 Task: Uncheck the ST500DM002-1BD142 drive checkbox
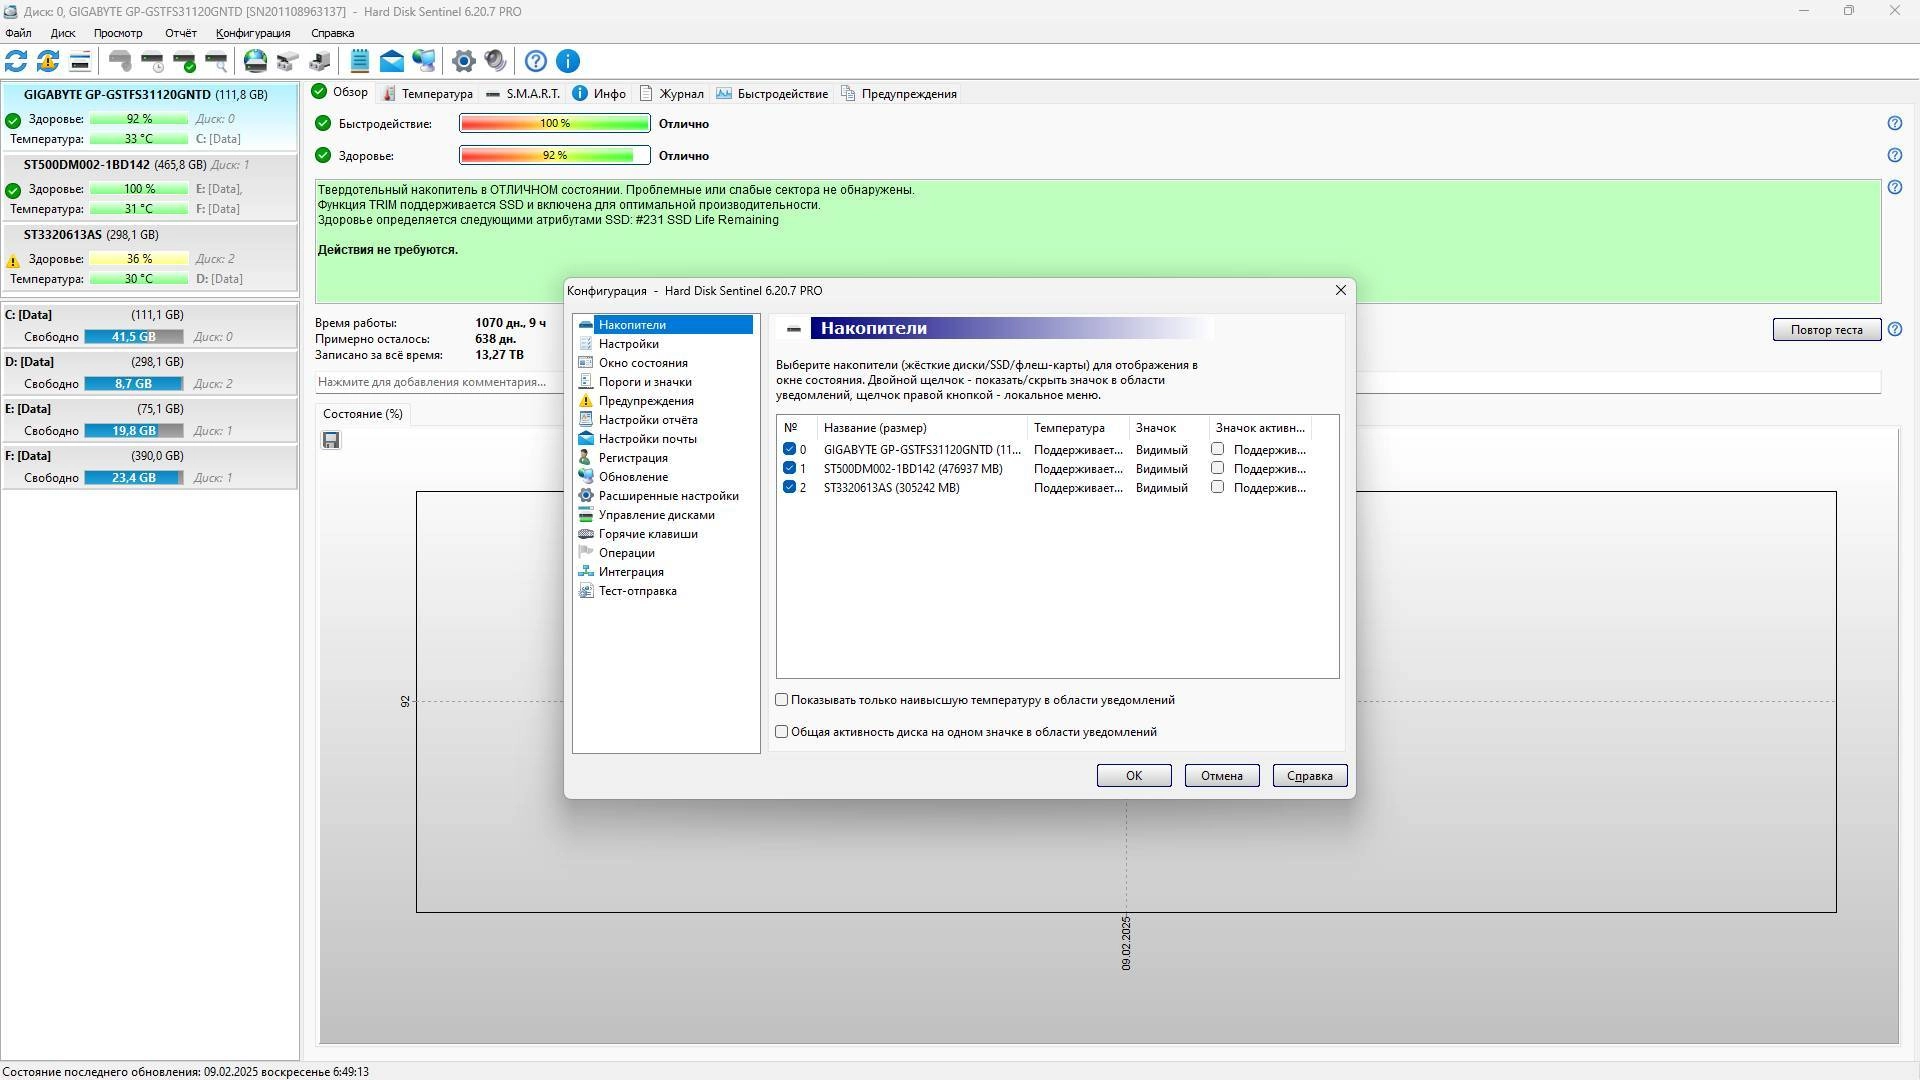(789, 468)
